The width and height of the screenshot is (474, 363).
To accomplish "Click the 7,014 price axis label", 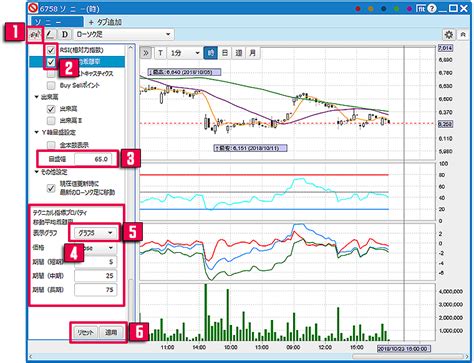I will (445, 48).
